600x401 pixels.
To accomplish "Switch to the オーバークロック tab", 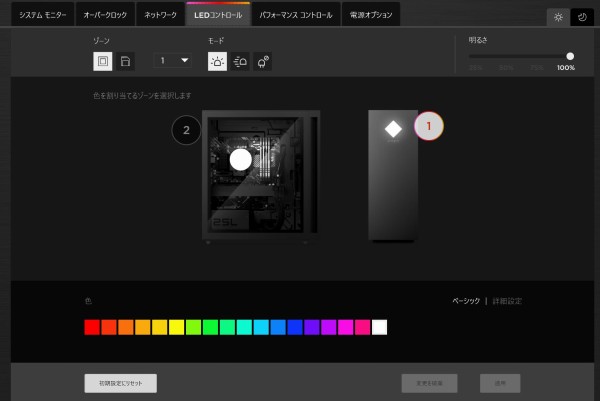I will [x=105, y=15].
